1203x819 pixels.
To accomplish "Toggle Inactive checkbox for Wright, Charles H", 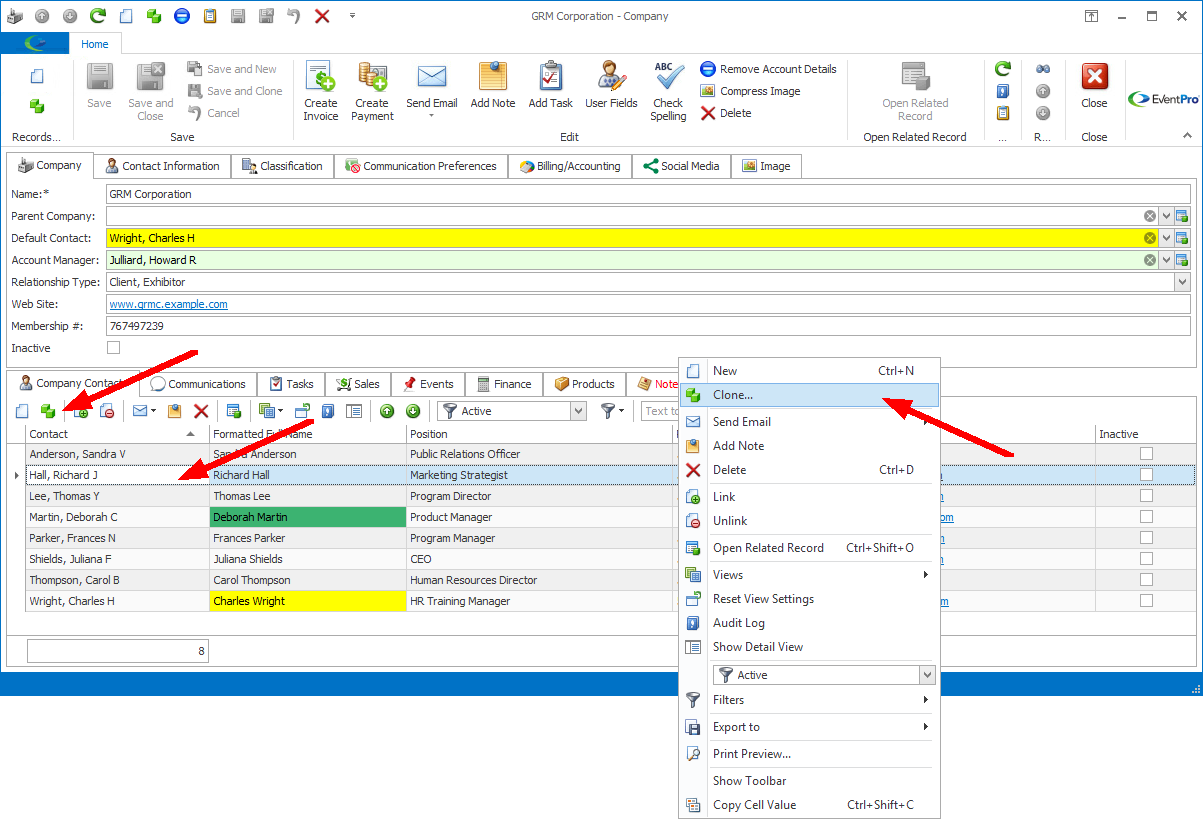I will coord(1146,601).
